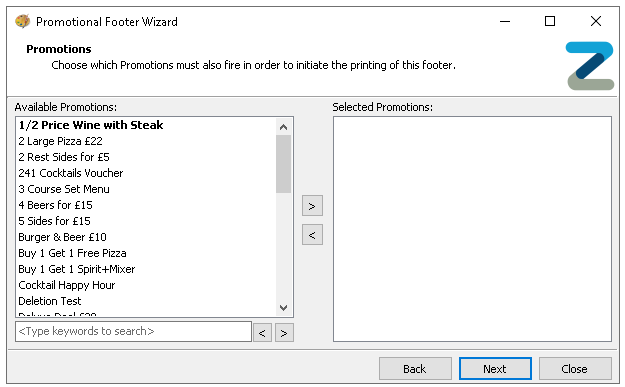Screen dimensions: 625x387
Task: Click the list scrollbar down arrow
Action: 283,308
